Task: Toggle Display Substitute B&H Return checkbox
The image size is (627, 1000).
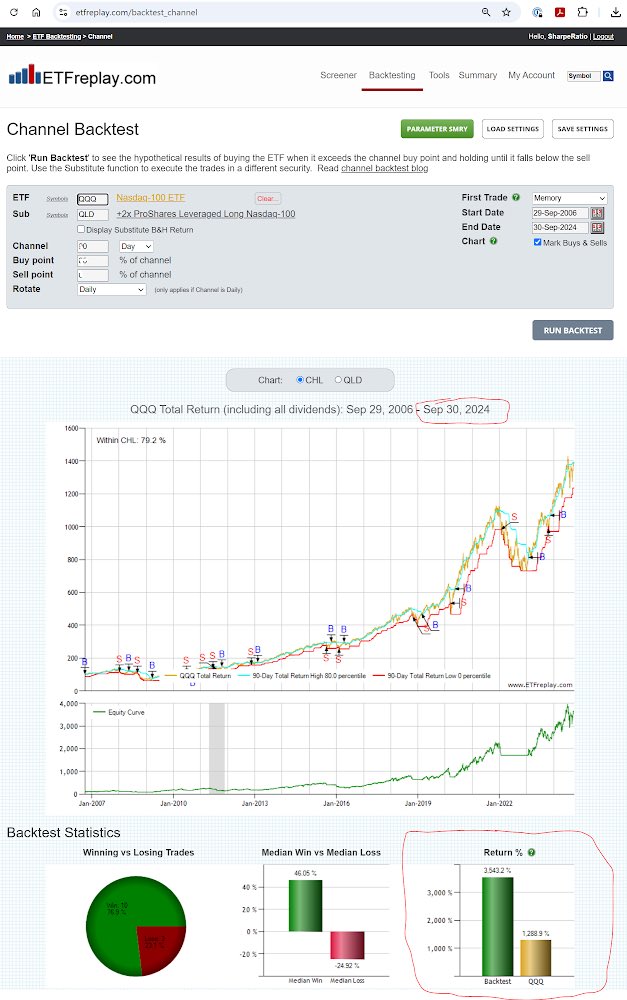Action: [81, 229]
